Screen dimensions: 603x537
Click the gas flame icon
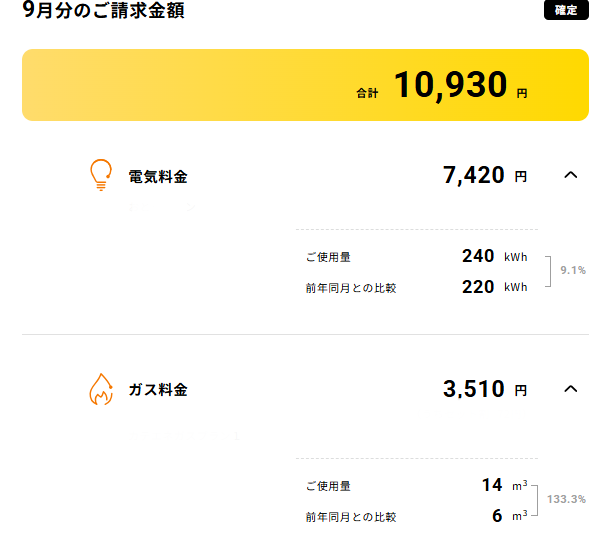pos(101,389)
